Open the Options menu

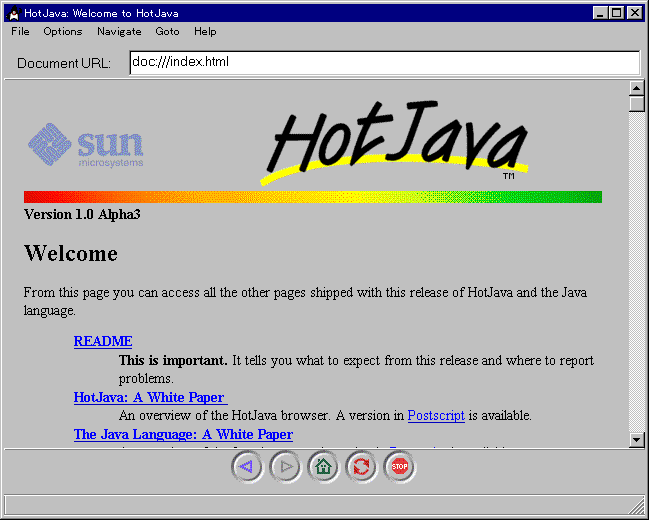pos(63,31)
